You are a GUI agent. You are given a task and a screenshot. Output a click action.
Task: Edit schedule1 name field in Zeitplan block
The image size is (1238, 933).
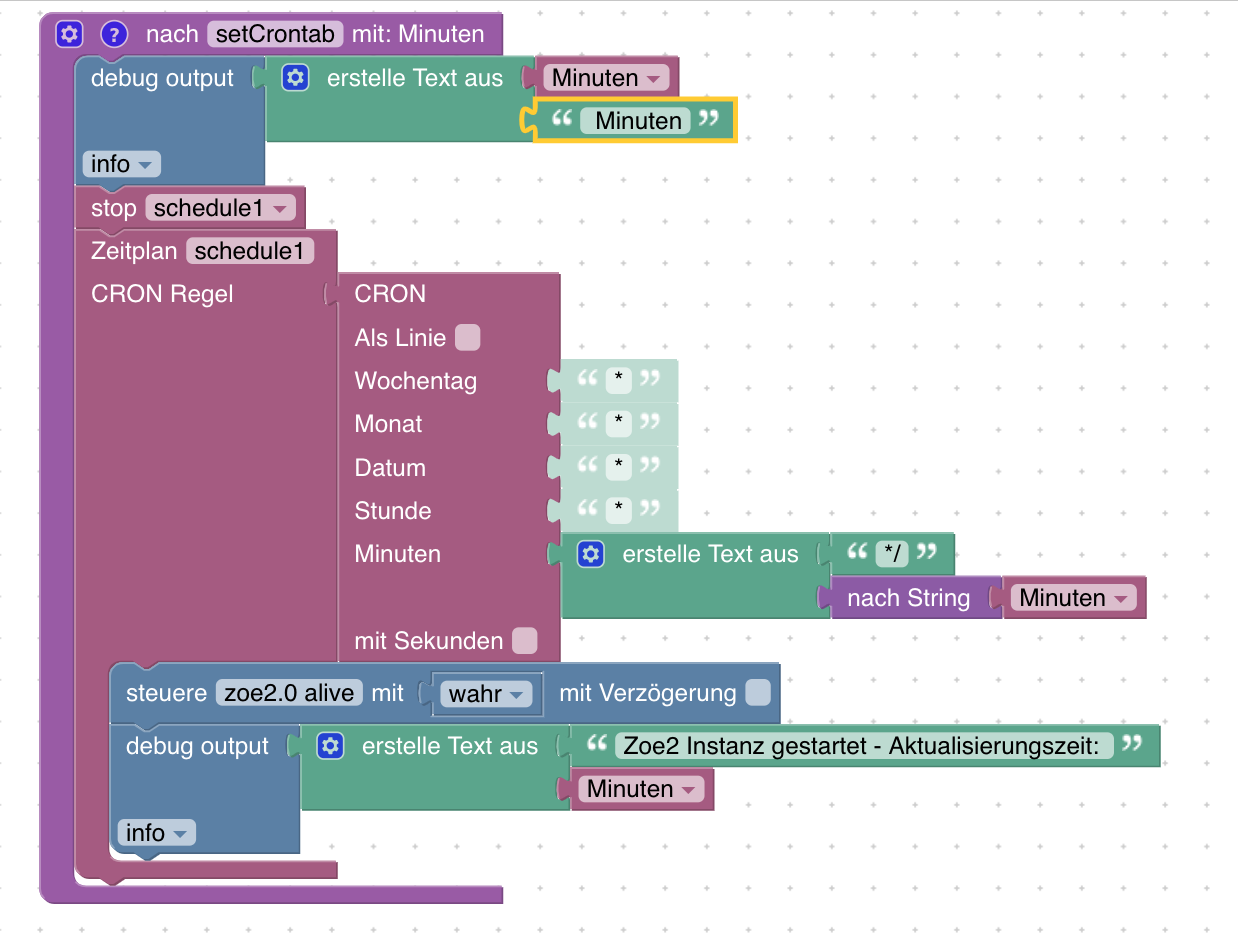pos(249,251)
